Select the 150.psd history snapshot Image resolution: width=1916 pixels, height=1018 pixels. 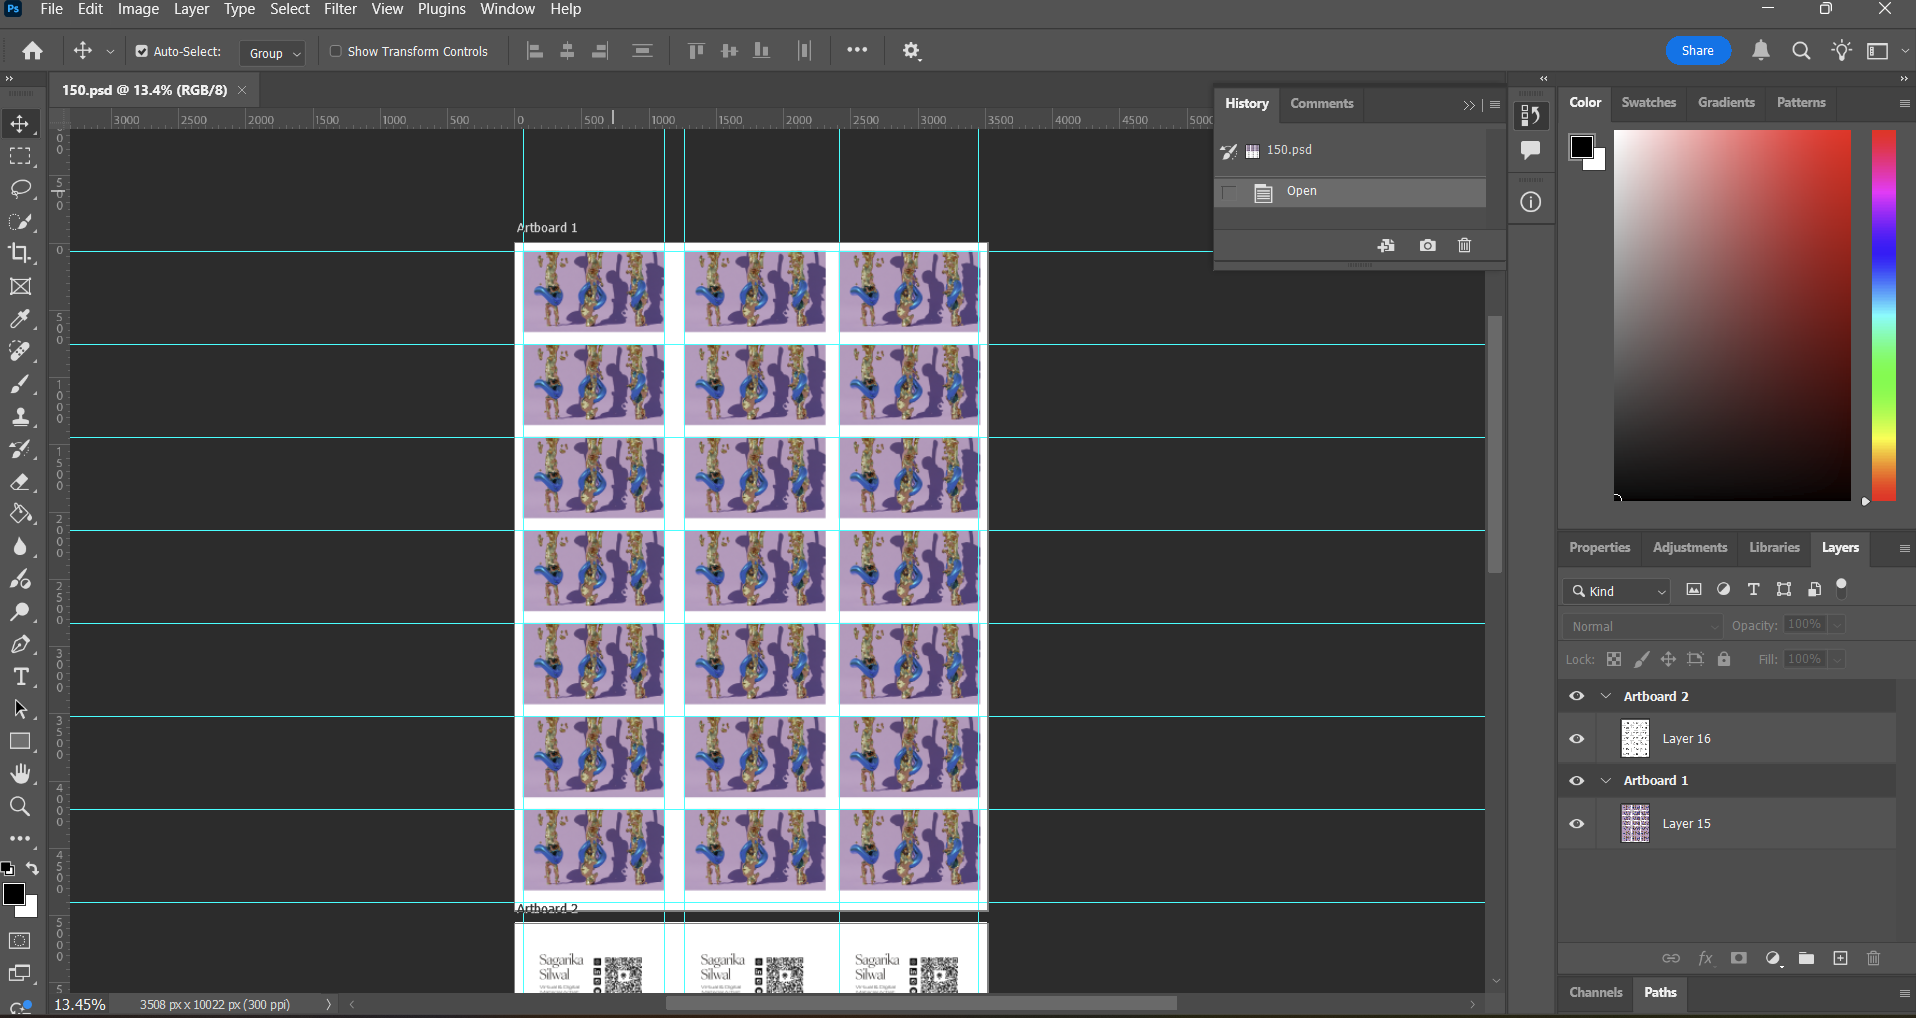pos(1350,151)
